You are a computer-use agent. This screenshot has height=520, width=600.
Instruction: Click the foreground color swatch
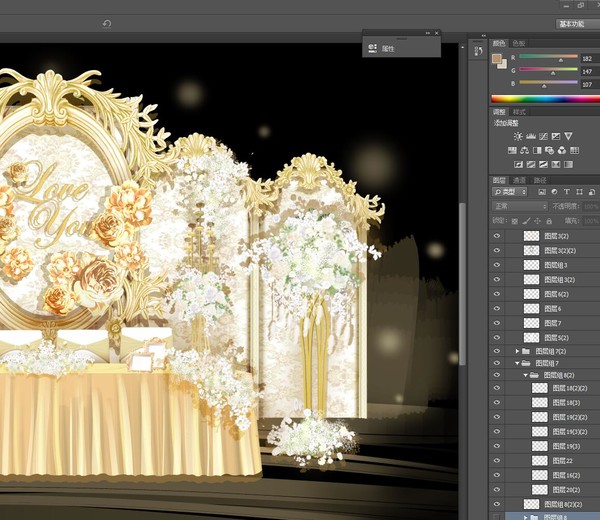click(497, 59)
